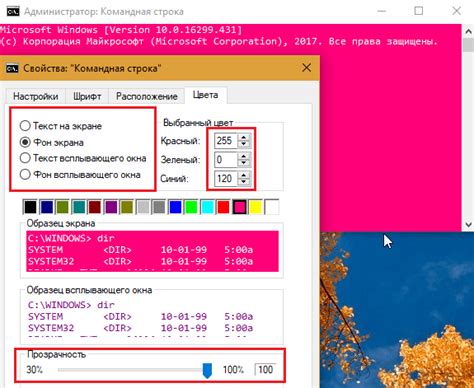Pick the bright blue color swatch
The width and height of the screenshot is (474, 388).
(175, 207)
